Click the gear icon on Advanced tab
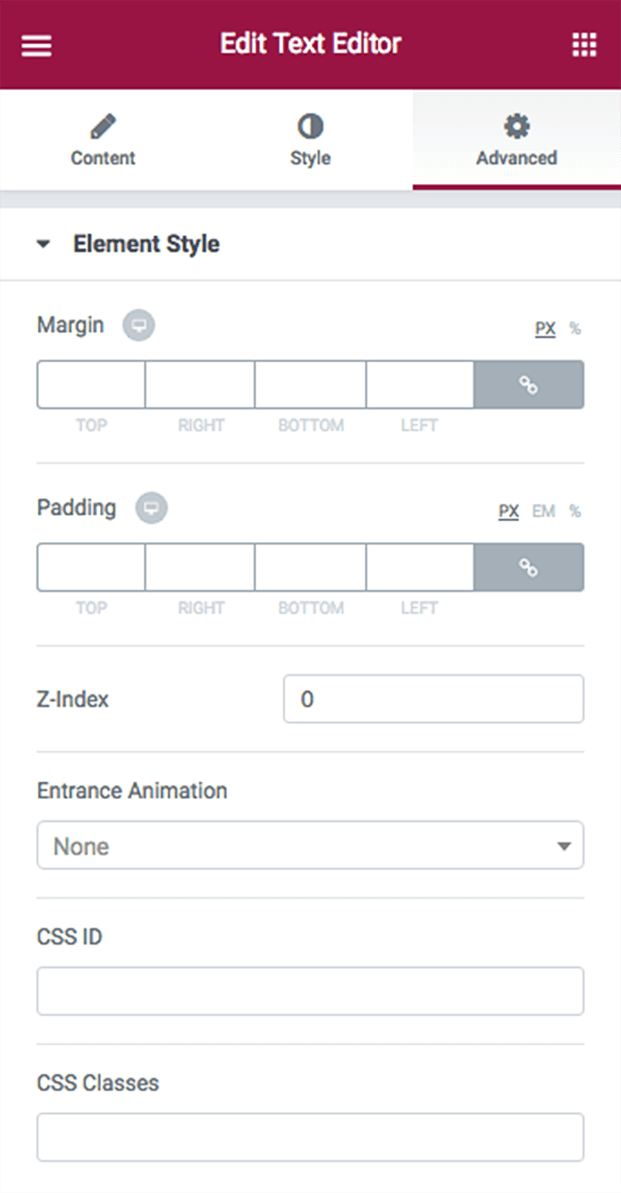 coord(516,126)
